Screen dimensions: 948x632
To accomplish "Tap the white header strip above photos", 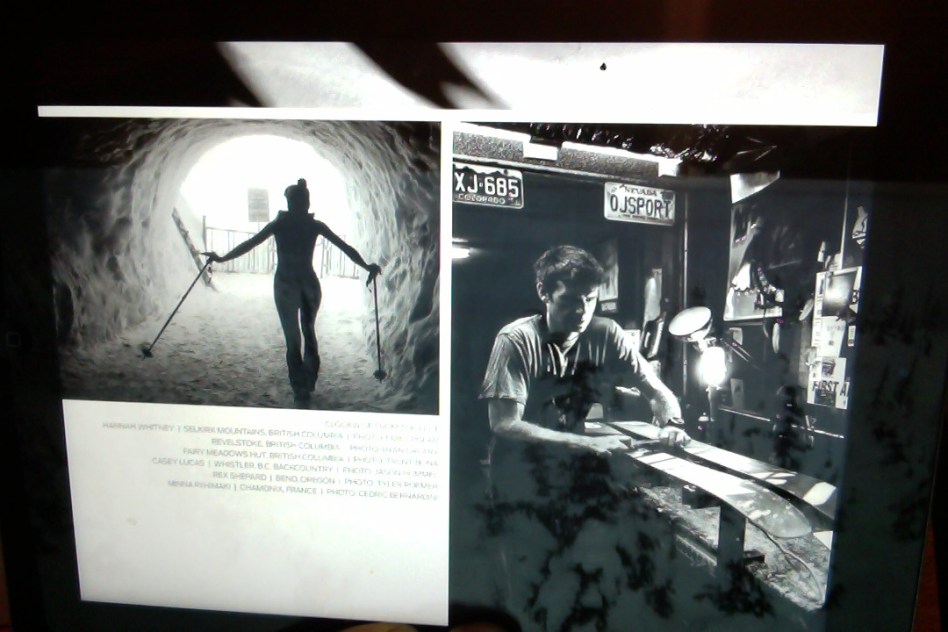I will coord(700,80).
